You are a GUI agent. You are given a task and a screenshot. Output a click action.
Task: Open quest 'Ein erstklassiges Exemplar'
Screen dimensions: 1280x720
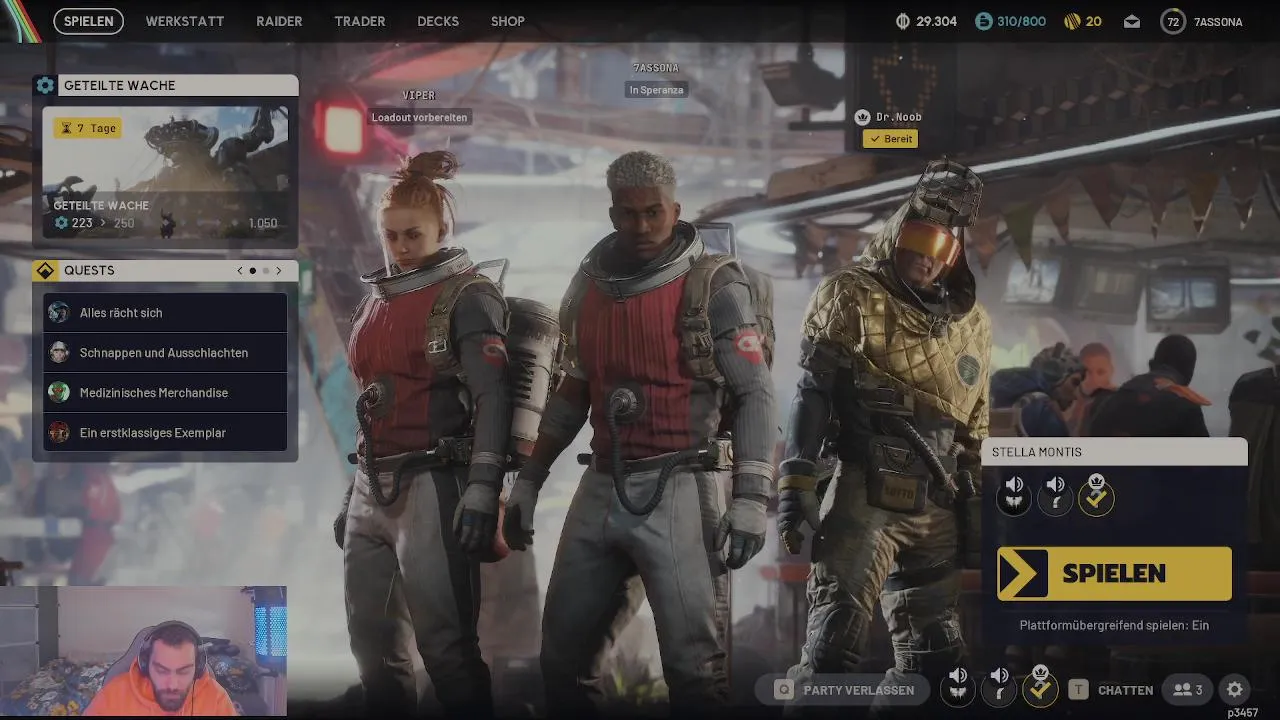pyautogui.click(x=165, y=433)
